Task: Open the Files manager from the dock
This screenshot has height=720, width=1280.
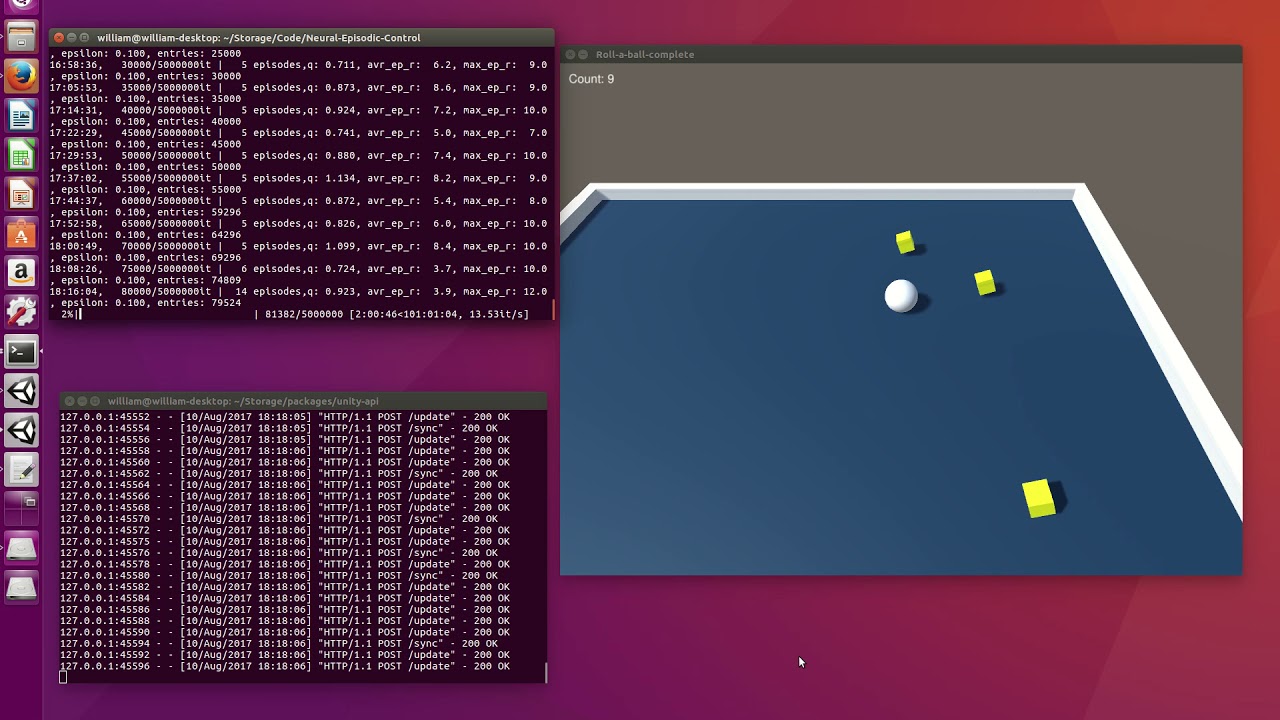Action: point(21,38)
